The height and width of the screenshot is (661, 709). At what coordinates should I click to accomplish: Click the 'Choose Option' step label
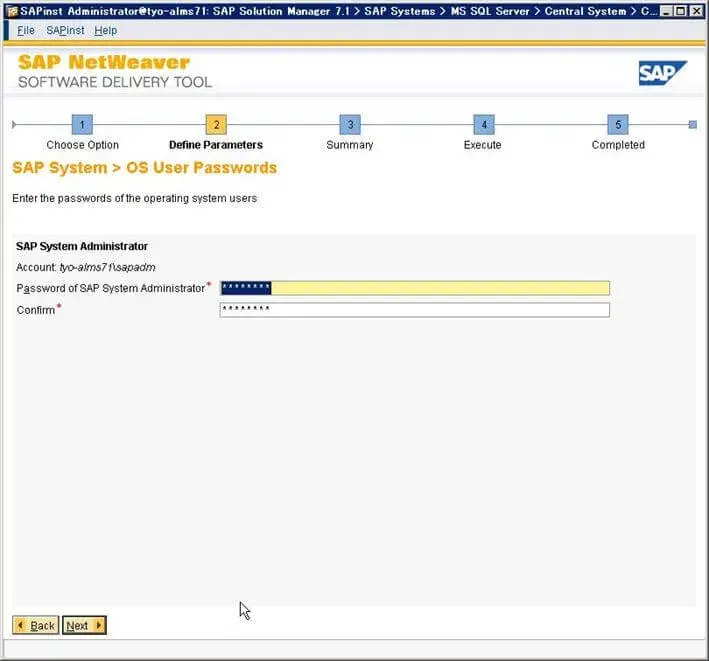[82, 145]
